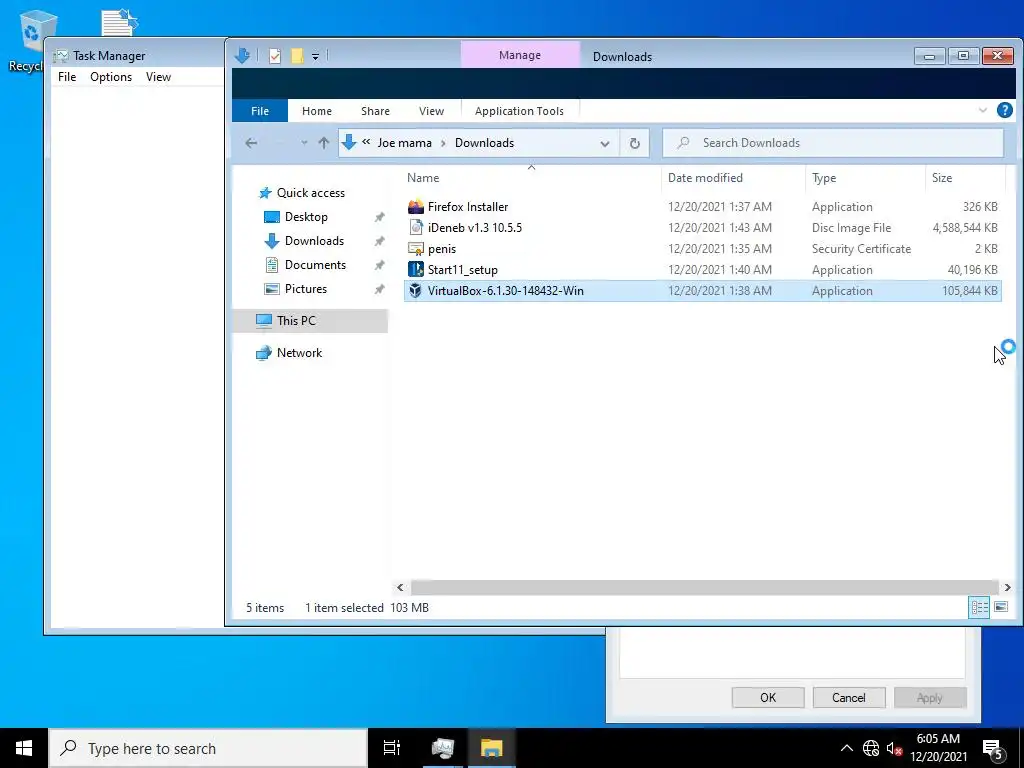Select the penis security certificate icon
1024x768 pixels.
pyautogui.click(x=416, y=249)
